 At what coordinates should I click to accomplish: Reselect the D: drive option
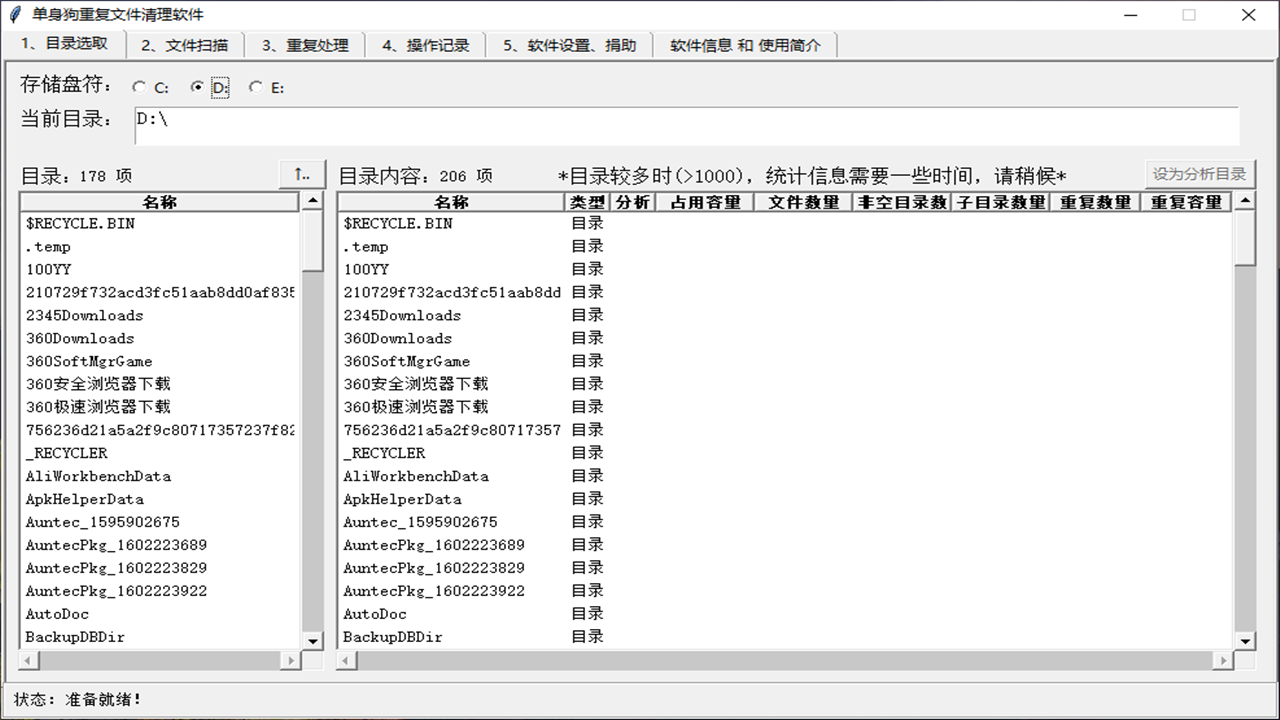point(197,87)
